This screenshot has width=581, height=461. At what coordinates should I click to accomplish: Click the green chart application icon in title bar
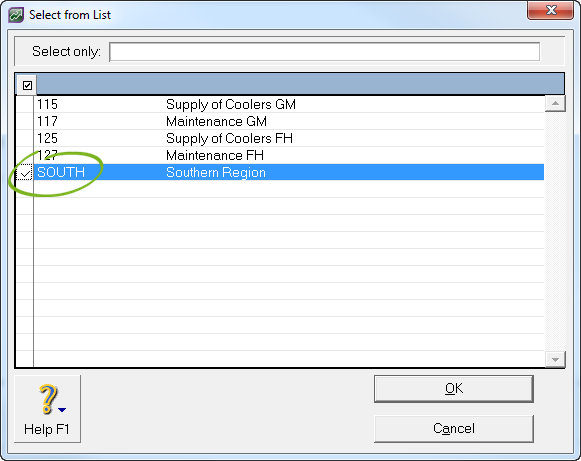pos(16,15)
